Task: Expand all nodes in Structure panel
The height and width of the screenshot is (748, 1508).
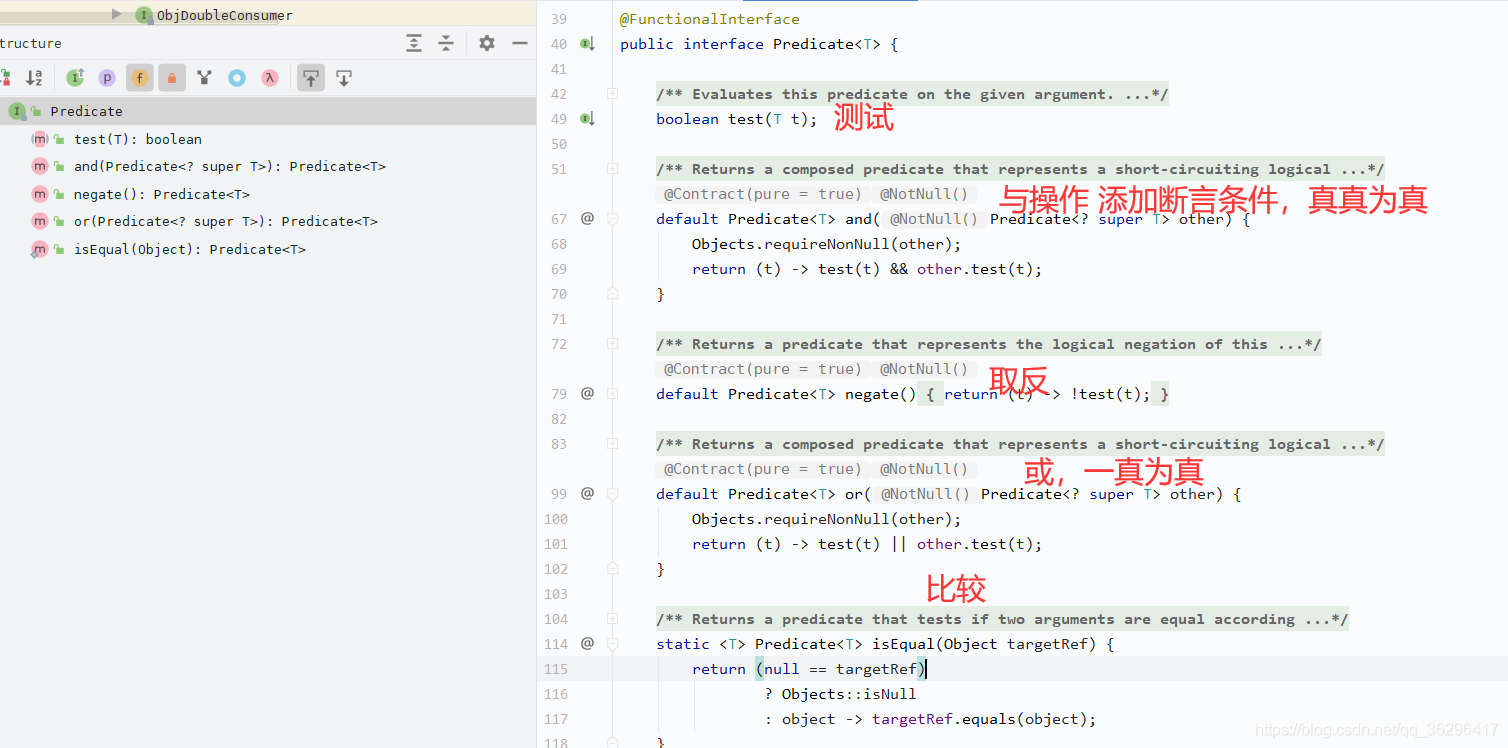Action: pyautogui.click(x=414, y=43)
